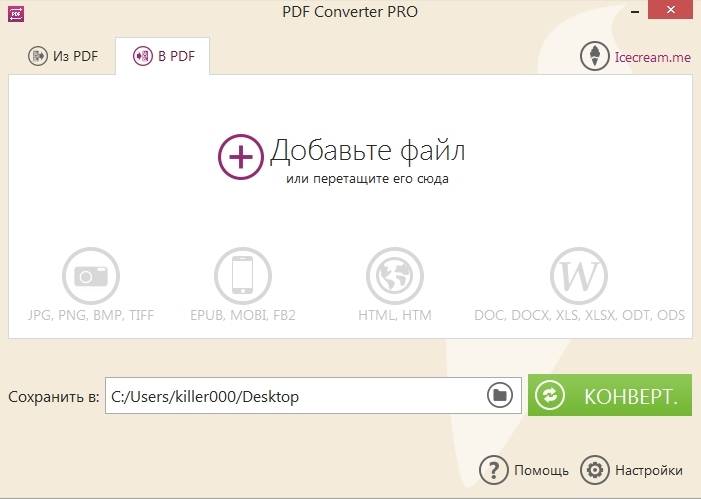This screenshot has width=701, height=499.
Task: Click the PDF Converter app logo in title bar
Action: click(16, 14)
